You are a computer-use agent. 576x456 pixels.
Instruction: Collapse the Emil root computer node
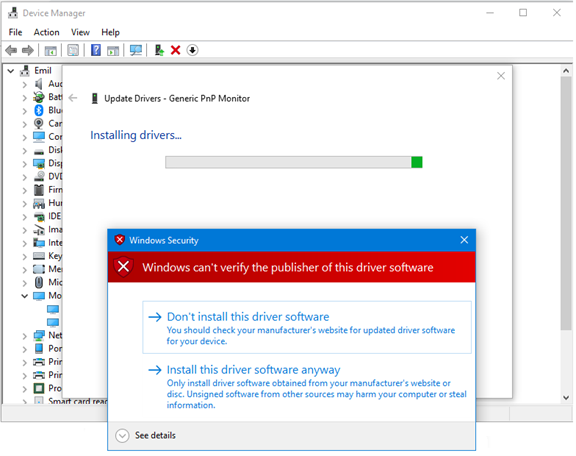pos(11,71)
